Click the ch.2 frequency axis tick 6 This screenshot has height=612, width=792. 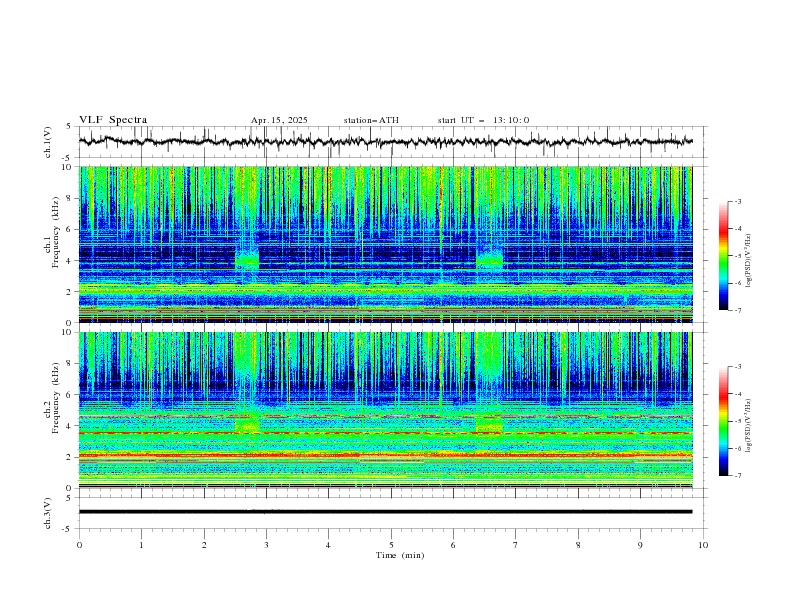point(70,394)
